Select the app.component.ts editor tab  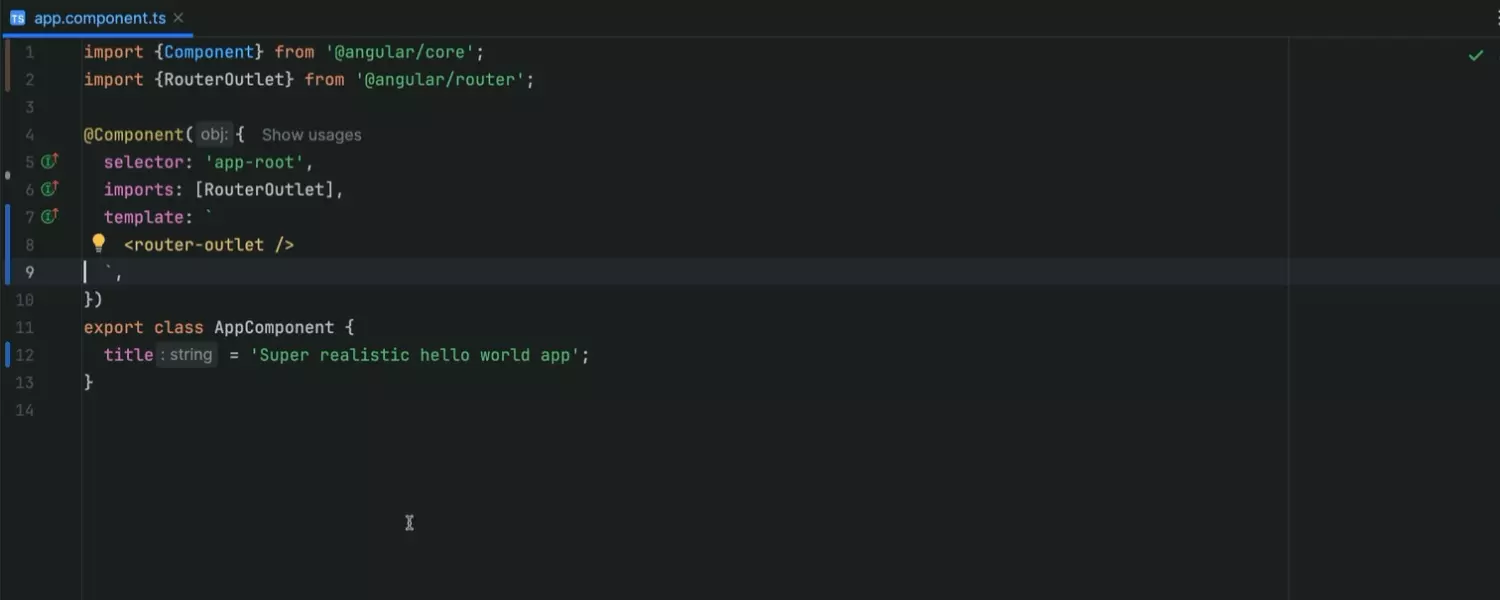(x=99, y=18)
